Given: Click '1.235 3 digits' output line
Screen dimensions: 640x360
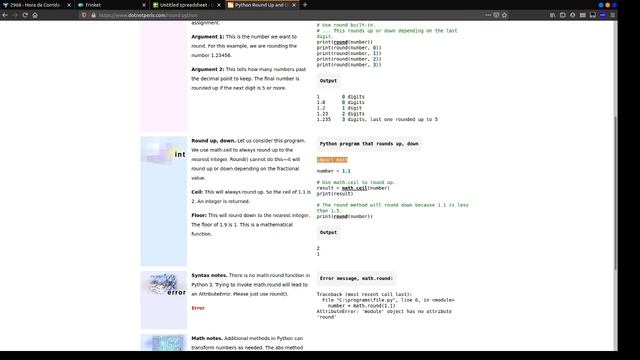Looking at the screenshot, I should (x=377, y=120).
